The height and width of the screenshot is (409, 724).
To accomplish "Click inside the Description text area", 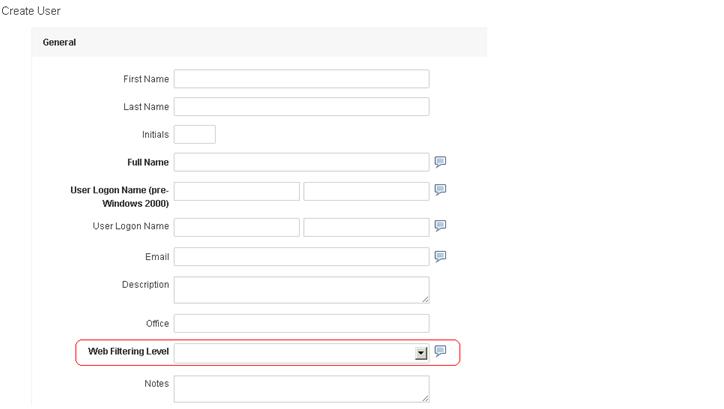I will tap(302, 290).
